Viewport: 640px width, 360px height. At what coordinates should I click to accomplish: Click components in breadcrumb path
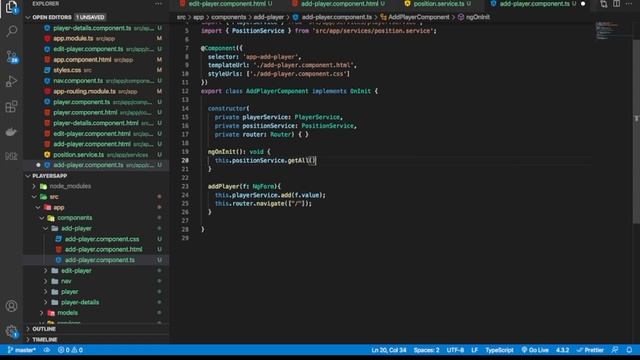pyautogui.click(x=229, y=17)
